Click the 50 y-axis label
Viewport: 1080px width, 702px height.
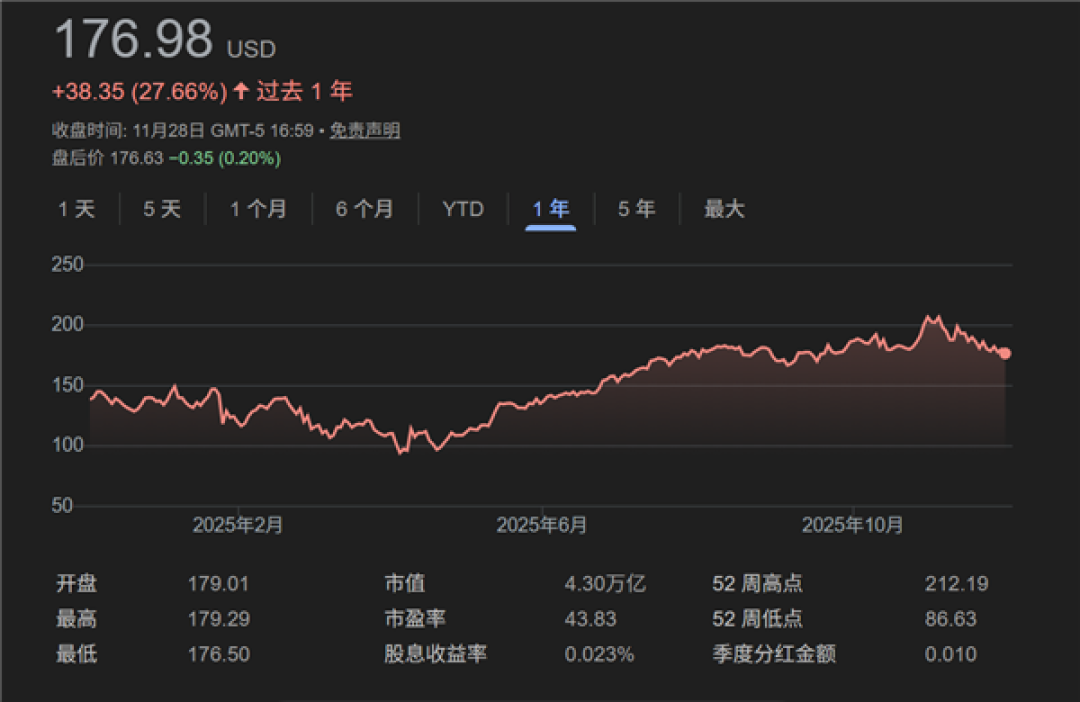[x=62, y=506]
